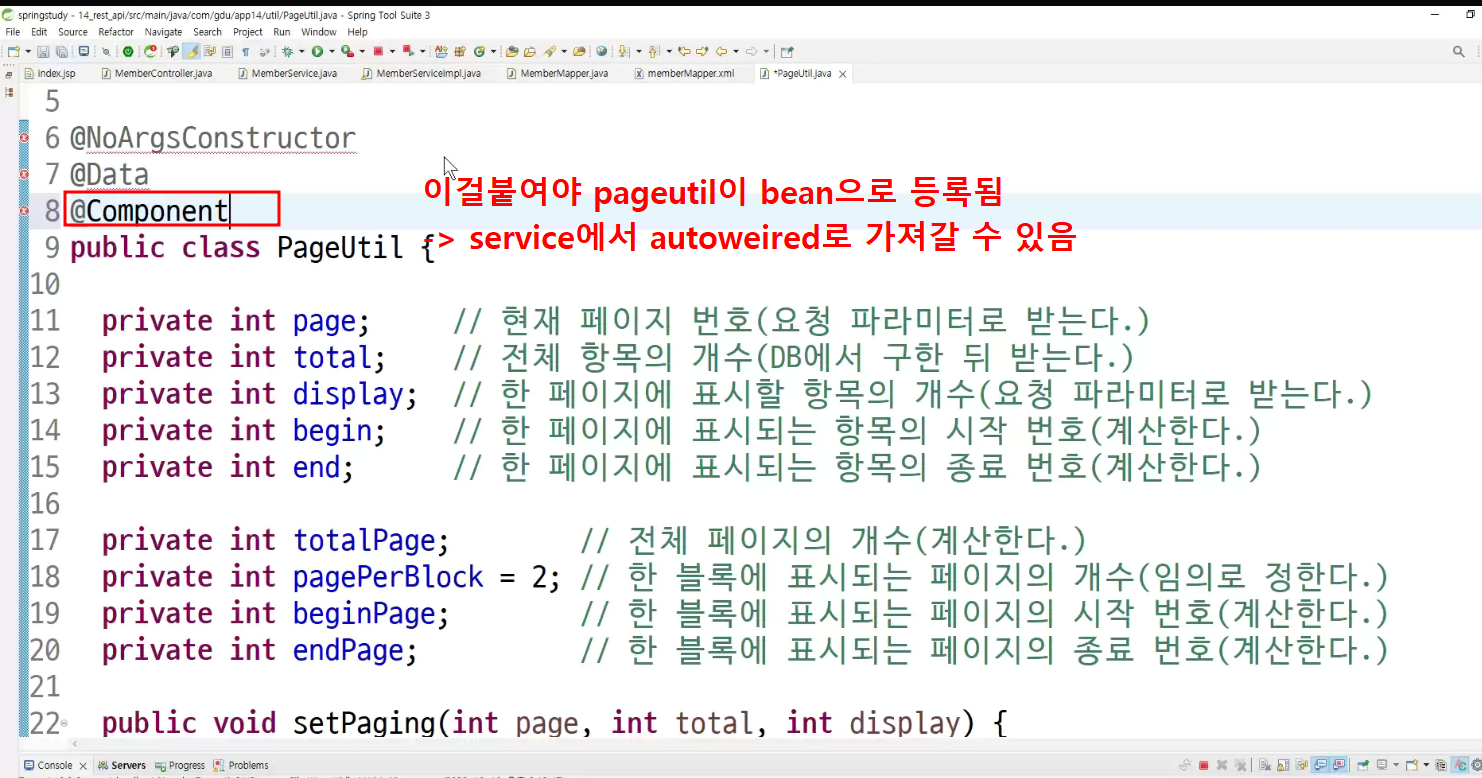Open the green Boot Dashboard icon
This screenshot has height=778, width=1482.
128,51
